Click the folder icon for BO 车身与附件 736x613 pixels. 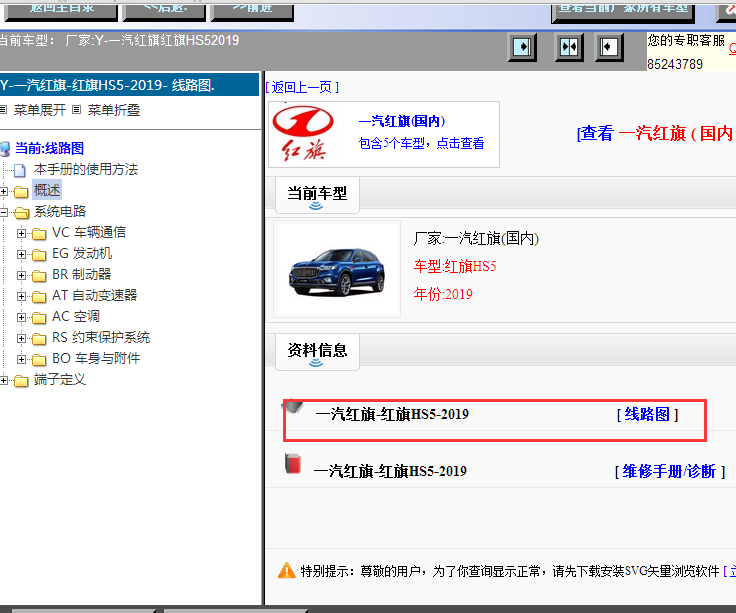39,360
